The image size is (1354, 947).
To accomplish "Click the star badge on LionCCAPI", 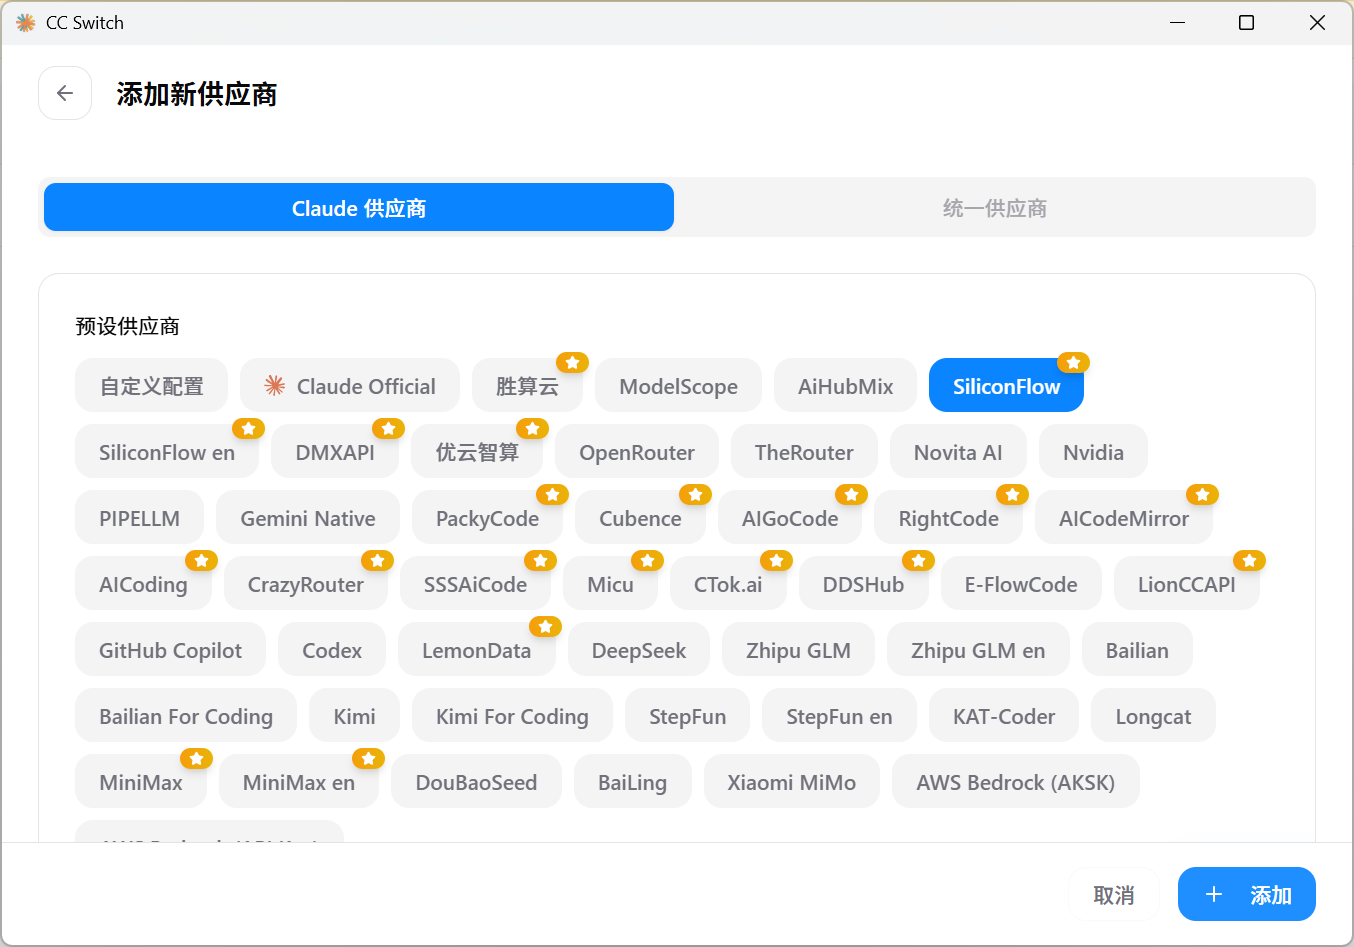I will pos(1249,560).
